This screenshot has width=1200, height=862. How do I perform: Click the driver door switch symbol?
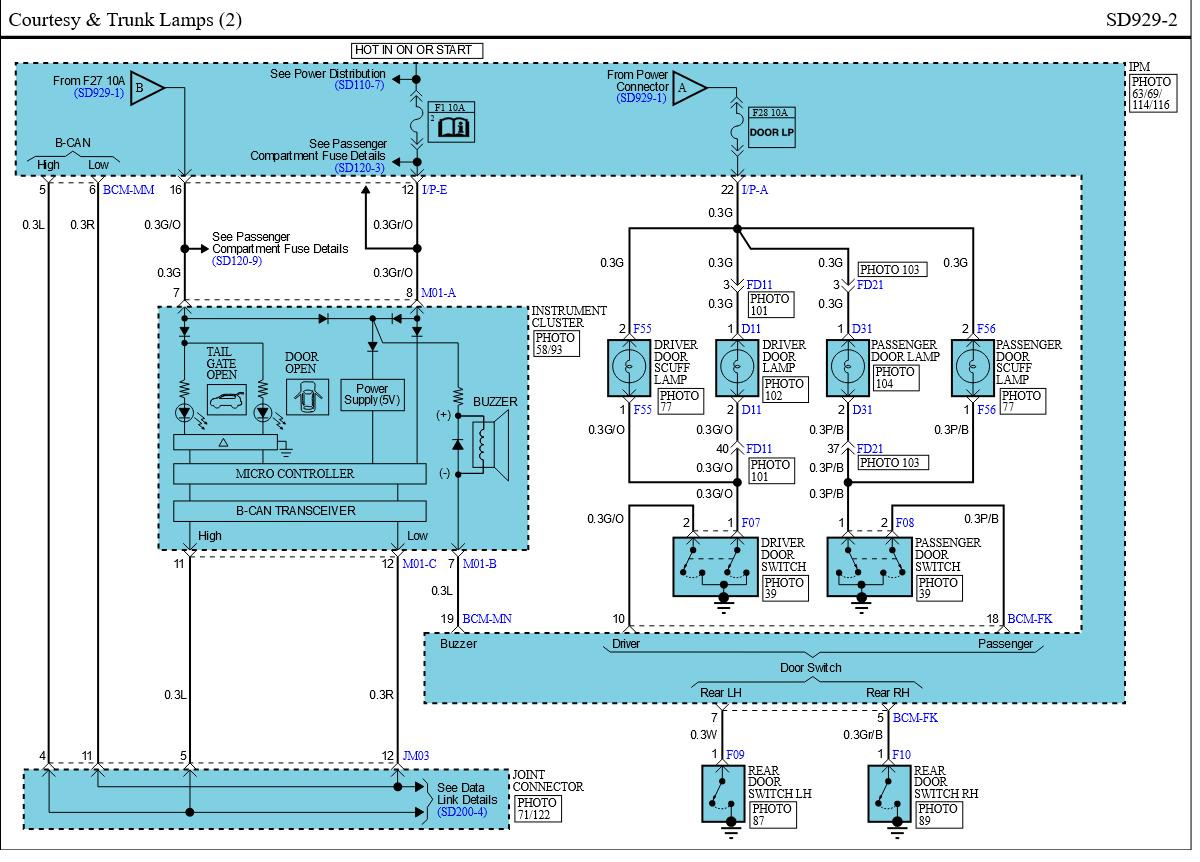coord(716,568)
